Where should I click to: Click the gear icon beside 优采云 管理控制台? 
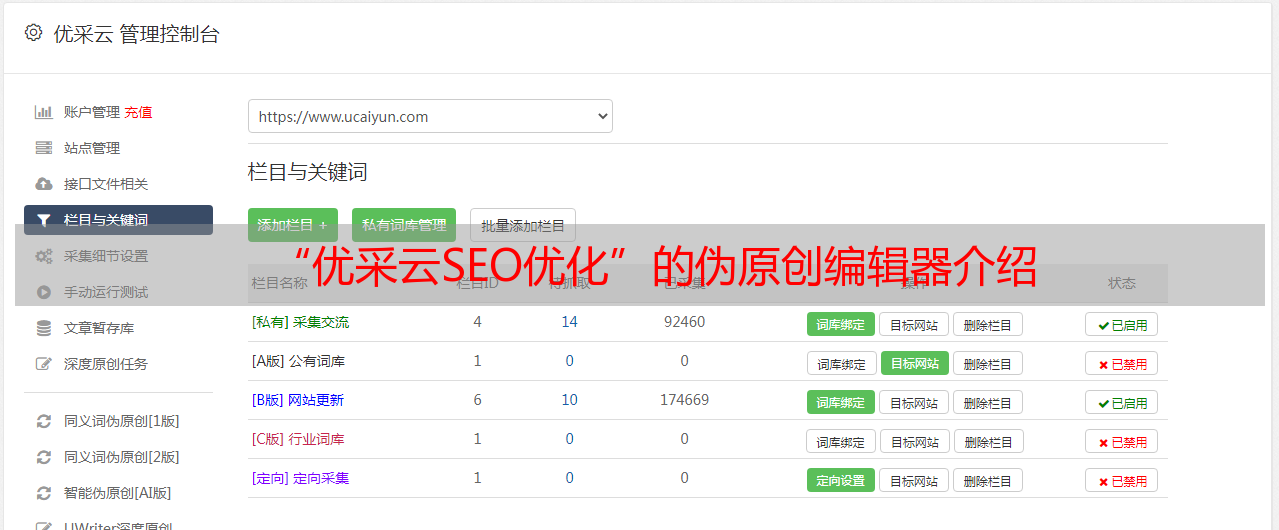[33, 33]
